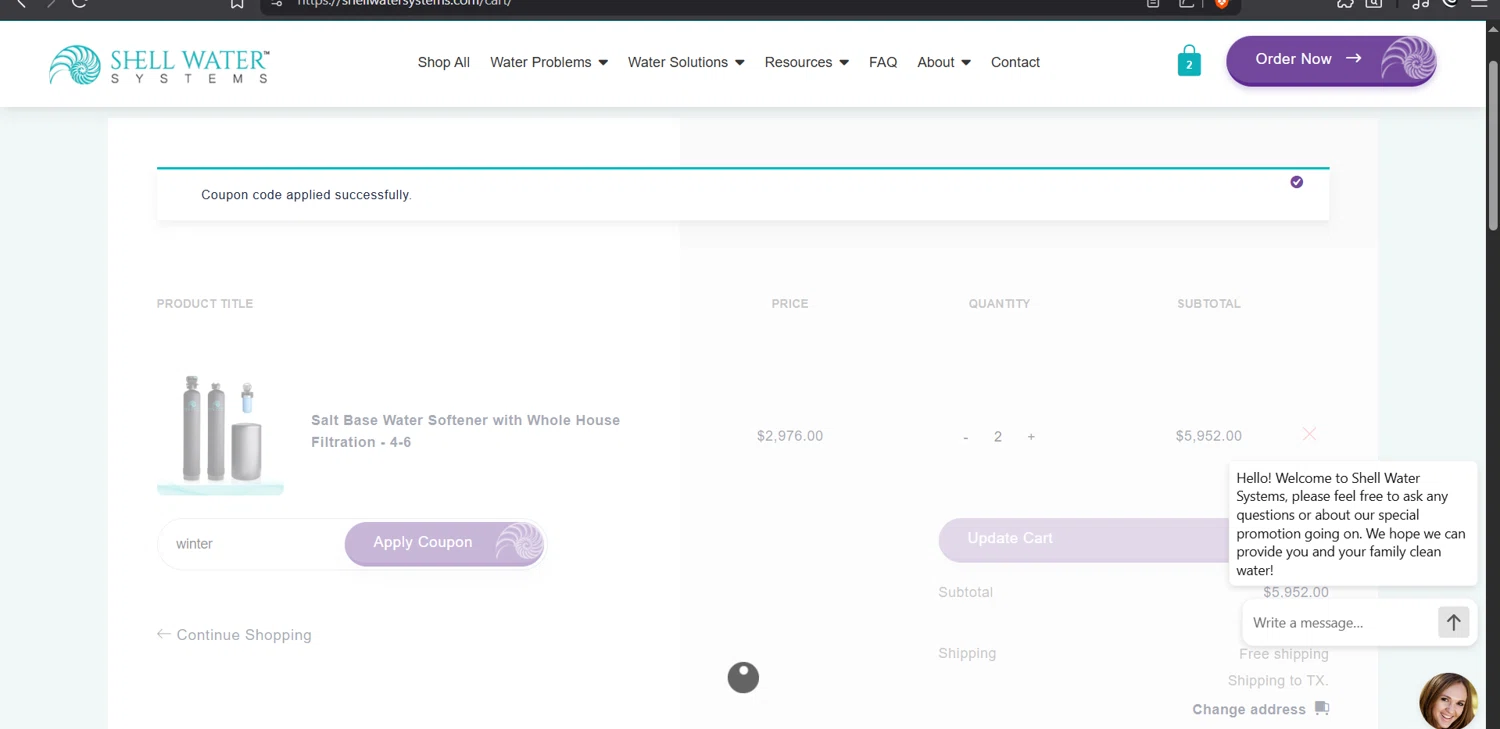
Task: Click the QUANTITY column header
Action: coord(999,304)
